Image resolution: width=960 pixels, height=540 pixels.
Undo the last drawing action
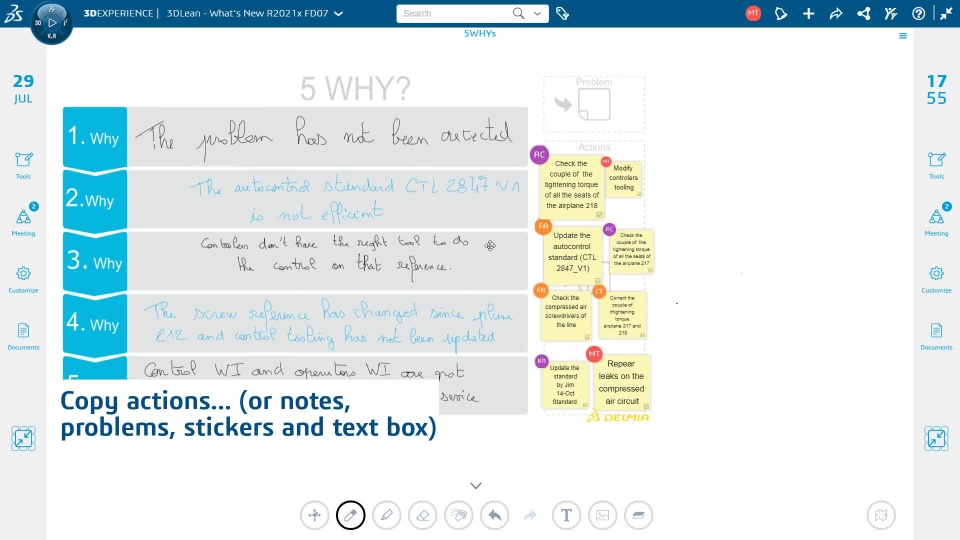click(495, 516)
